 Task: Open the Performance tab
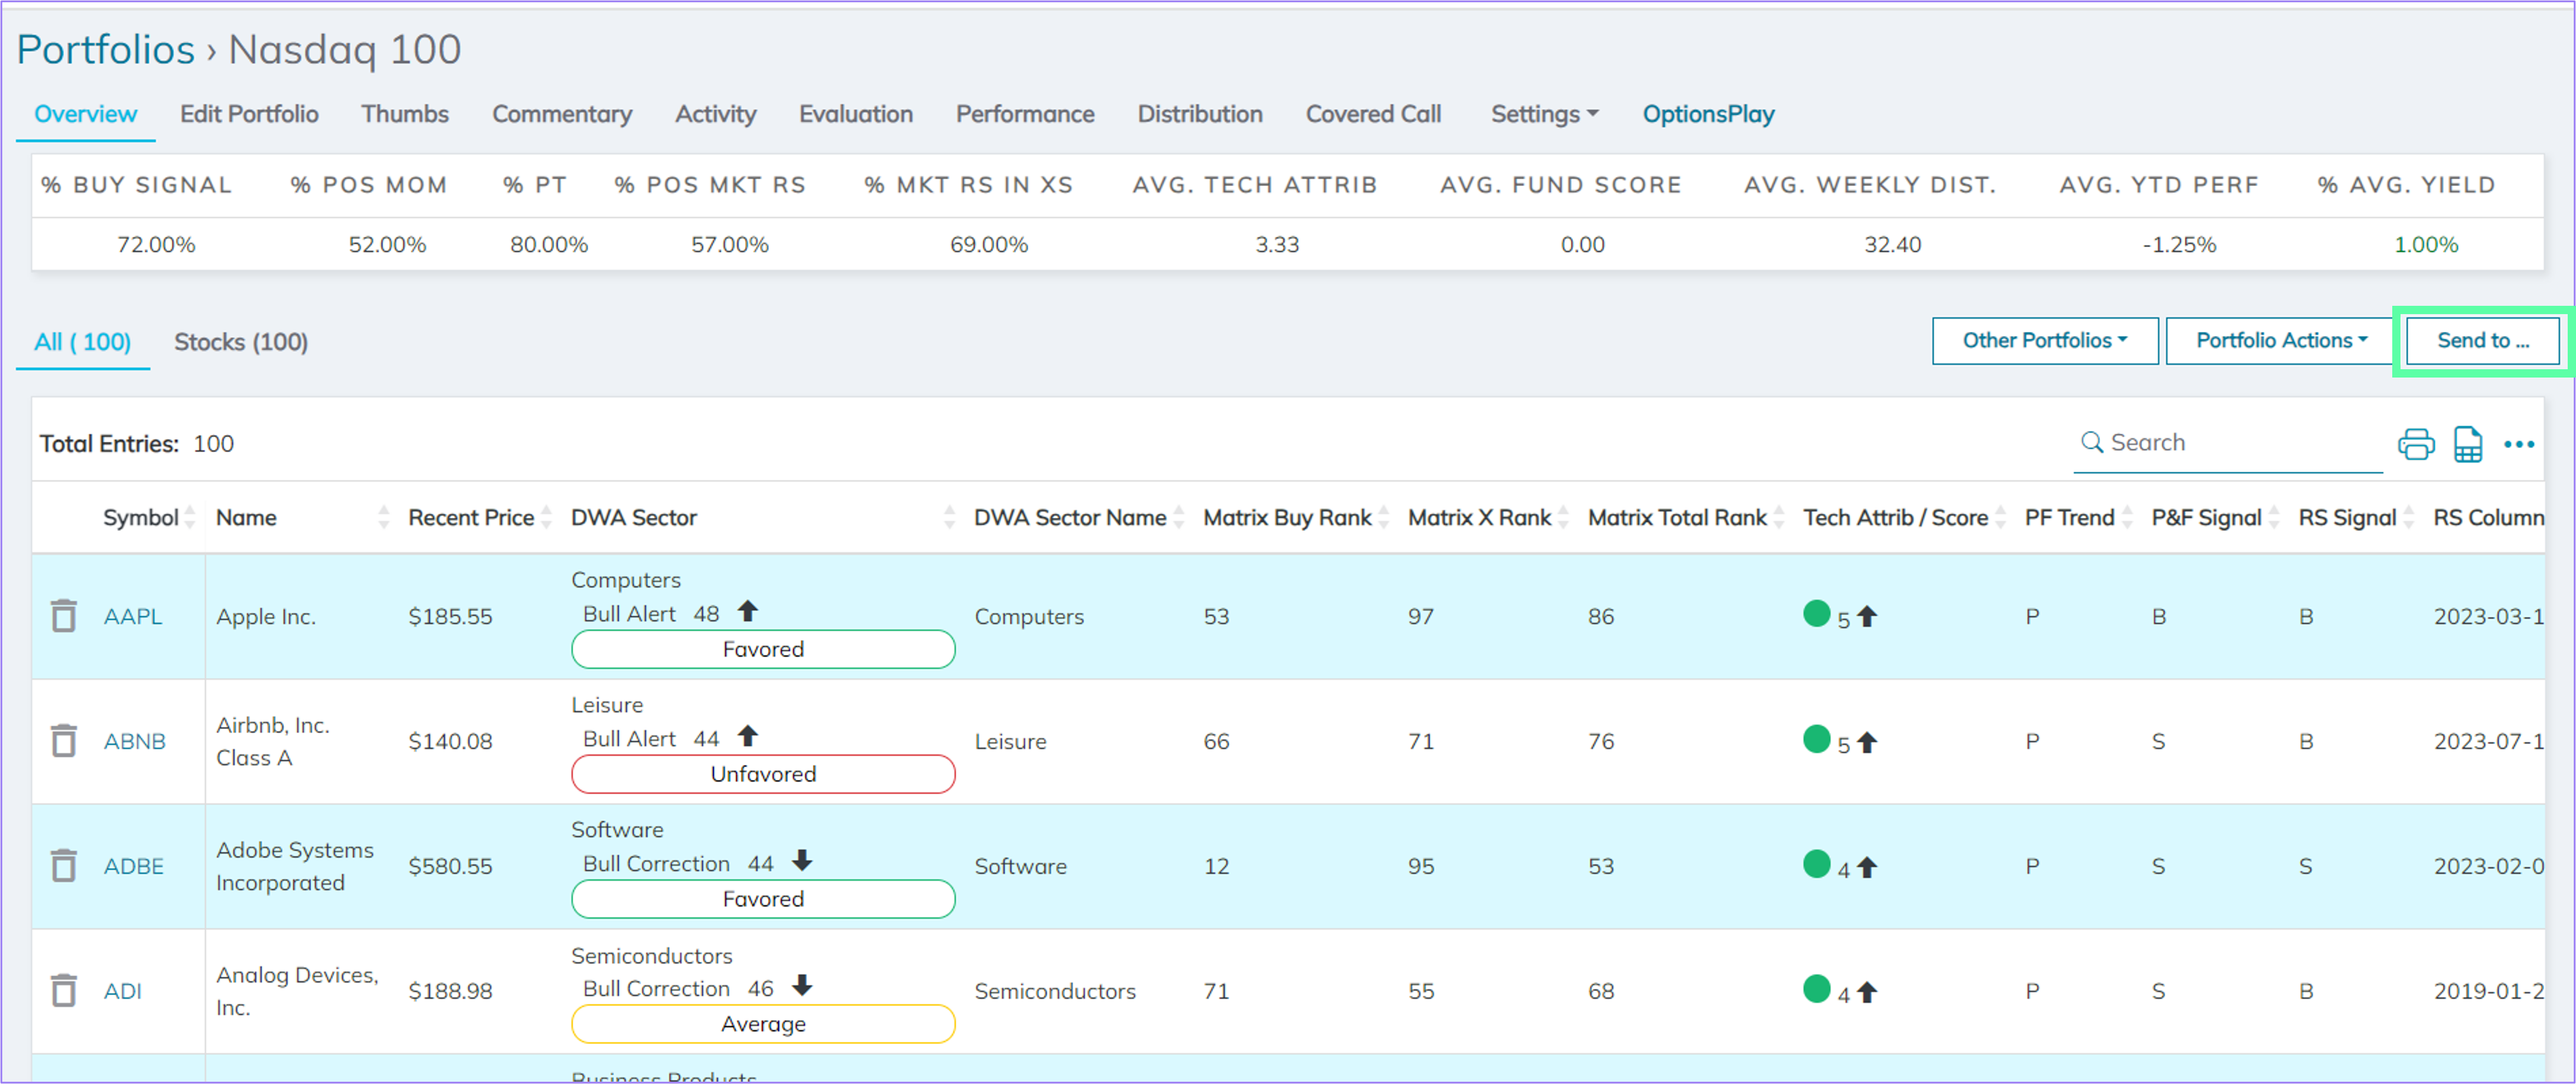[1024, 114]
